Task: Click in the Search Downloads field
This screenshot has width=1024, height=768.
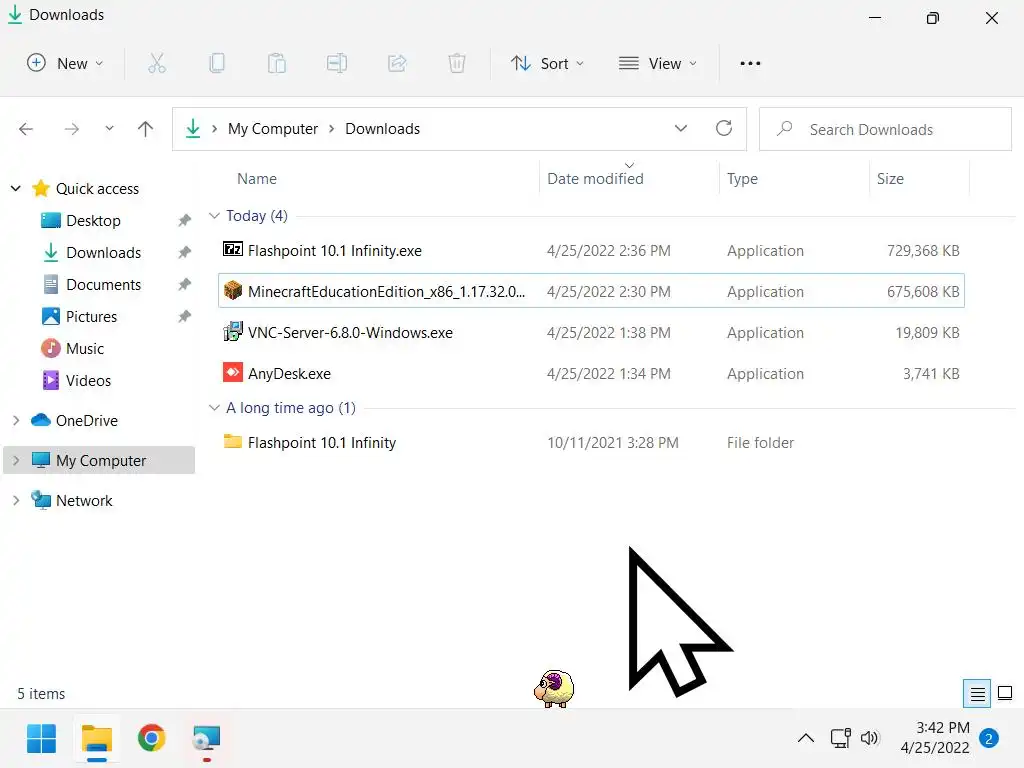Action: tap(885, 129)
